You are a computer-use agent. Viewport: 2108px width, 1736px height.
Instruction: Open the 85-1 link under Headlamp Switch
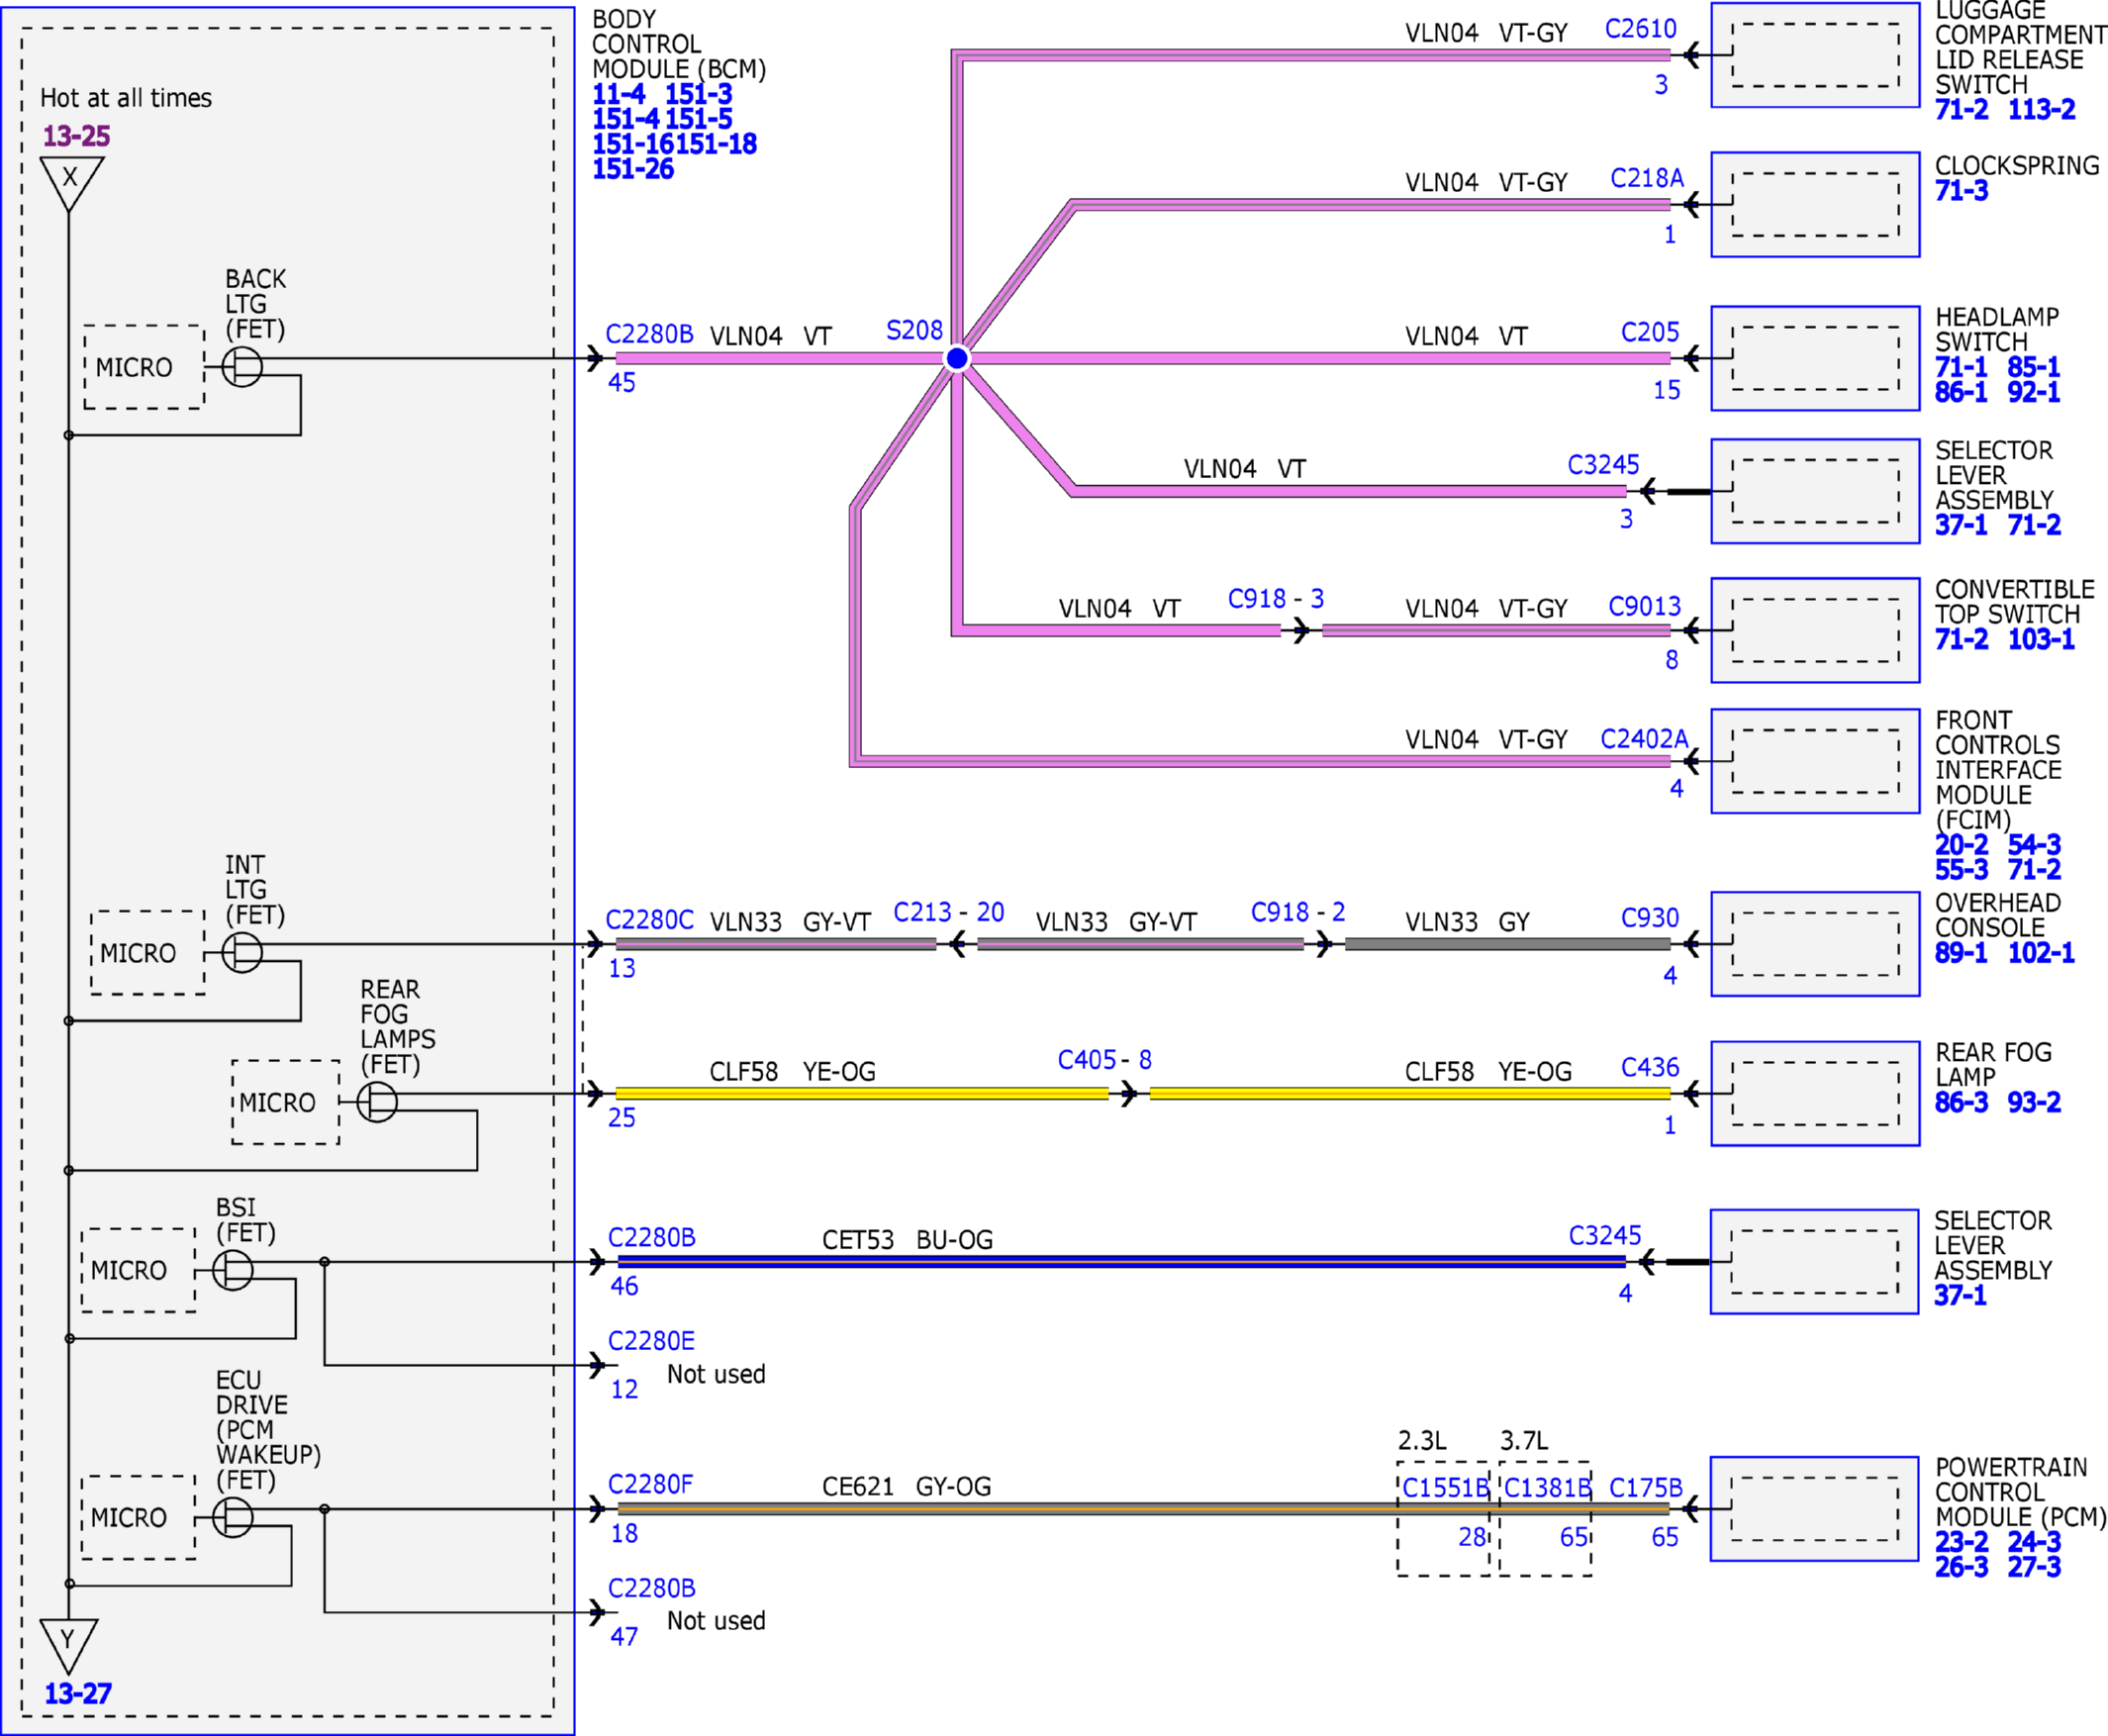2034,367
